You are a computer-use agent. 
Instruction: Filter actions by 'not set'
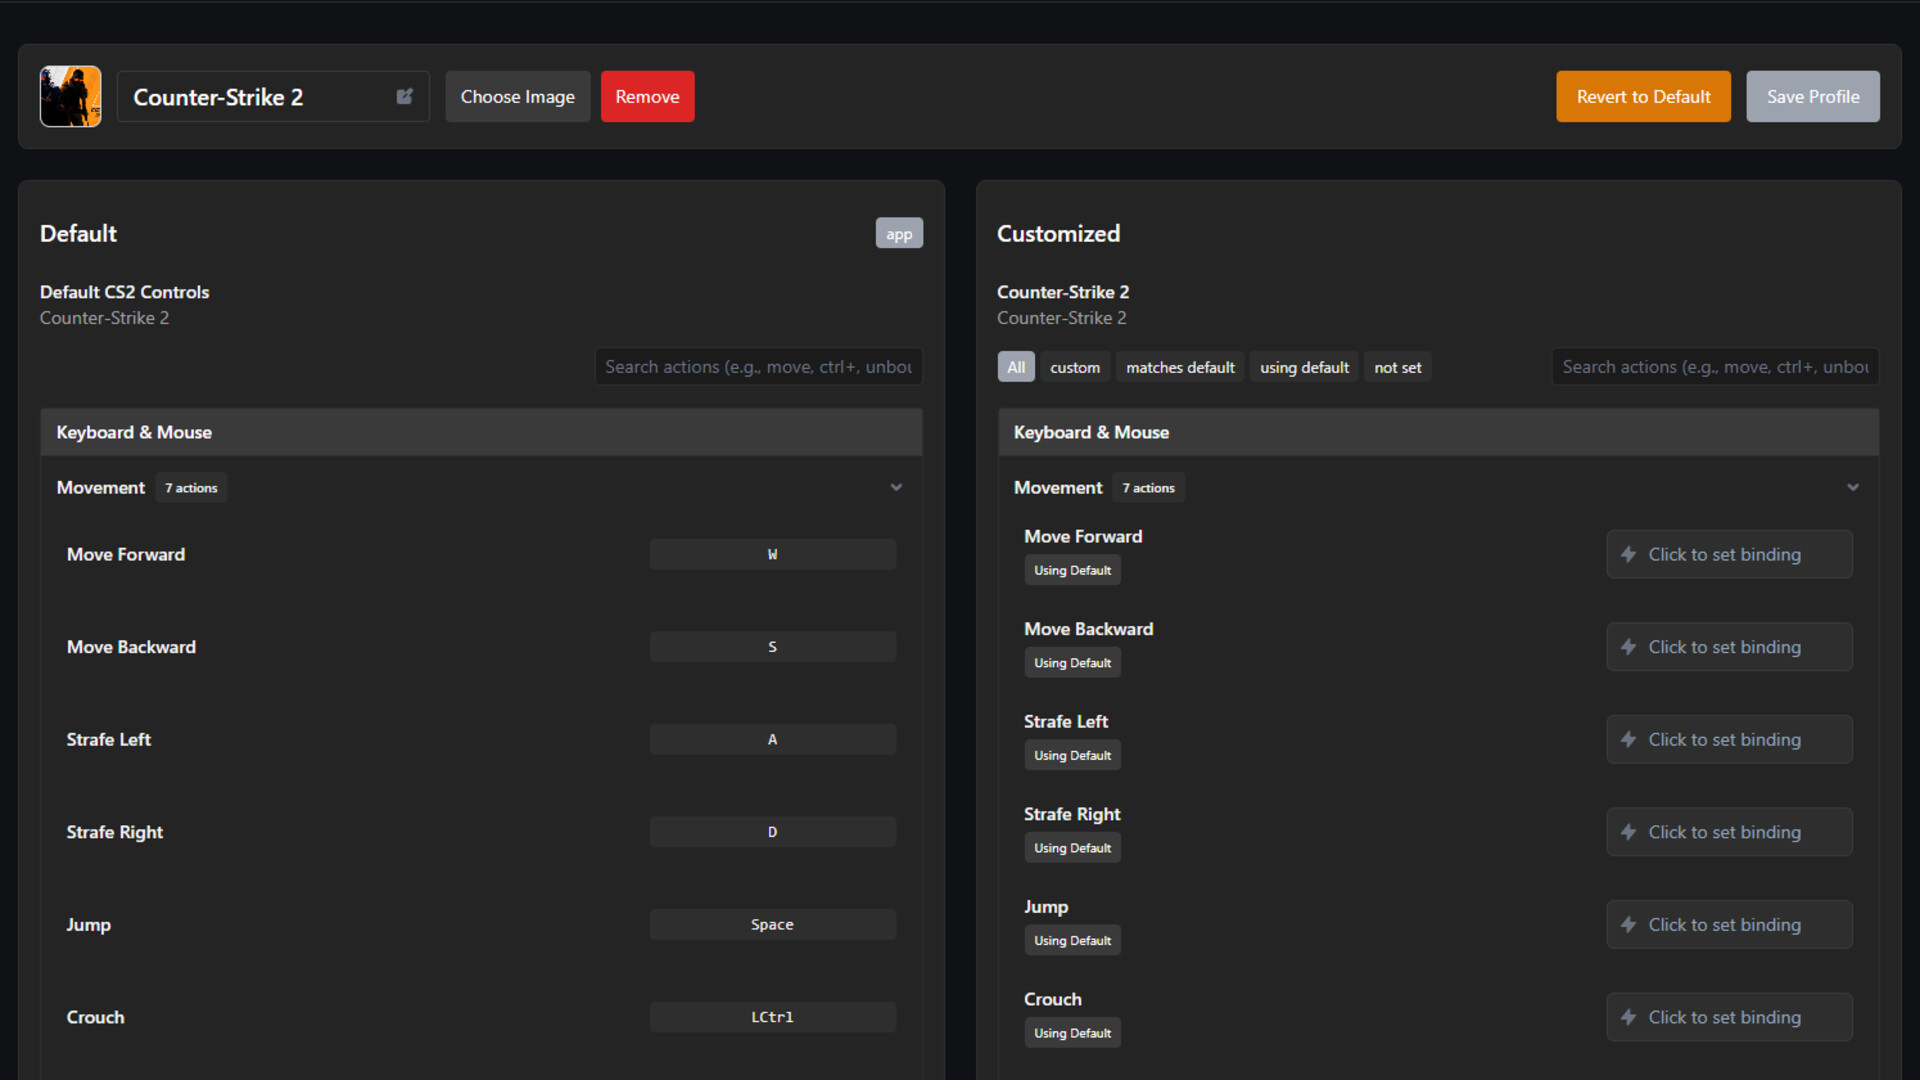(x=1397, y=367)
